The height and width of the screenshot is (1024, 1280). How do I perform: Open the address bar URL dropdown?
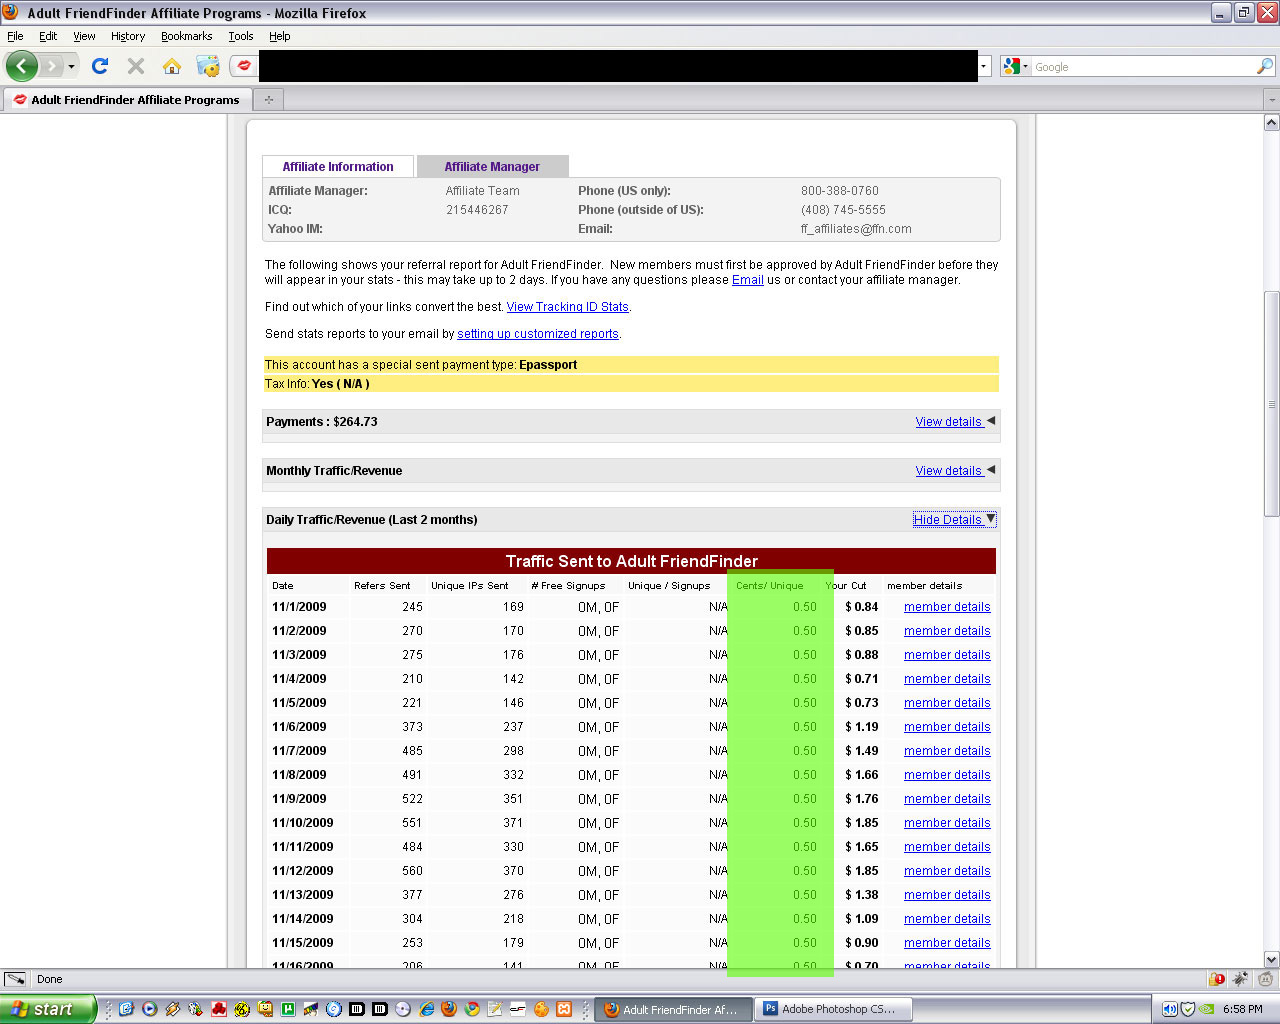click(984, 66)
